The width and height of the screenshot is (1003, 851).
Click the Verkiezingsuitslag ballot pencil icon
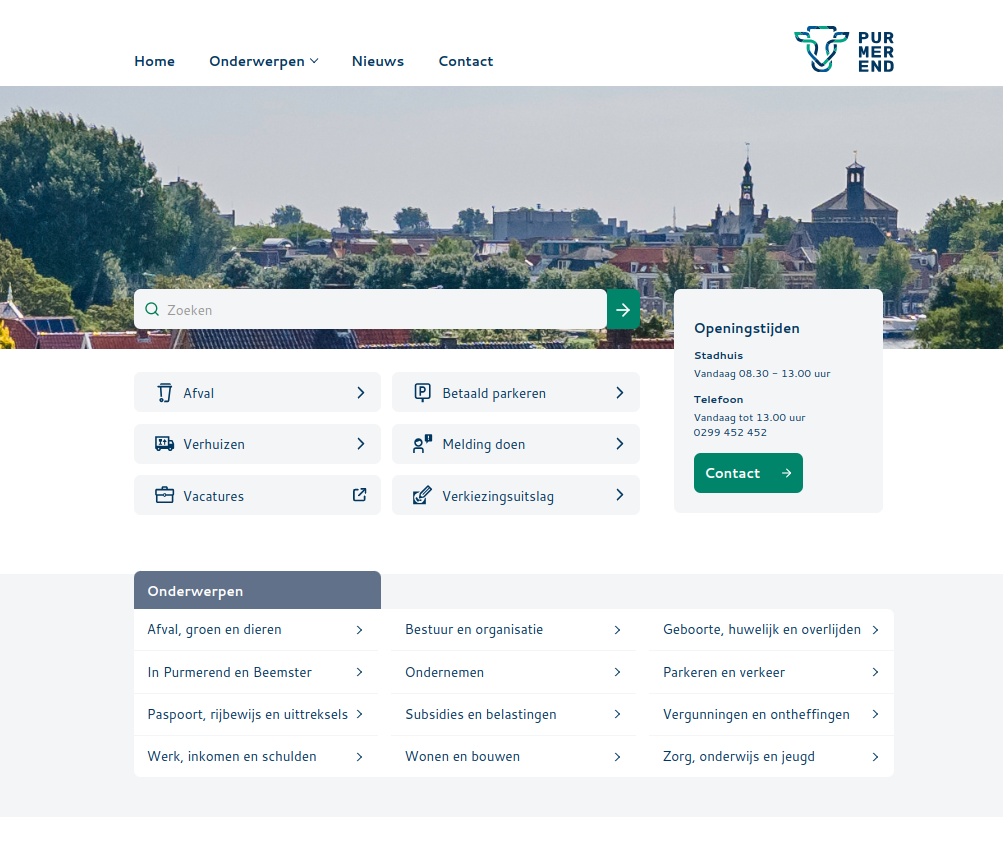coord(423,495)
